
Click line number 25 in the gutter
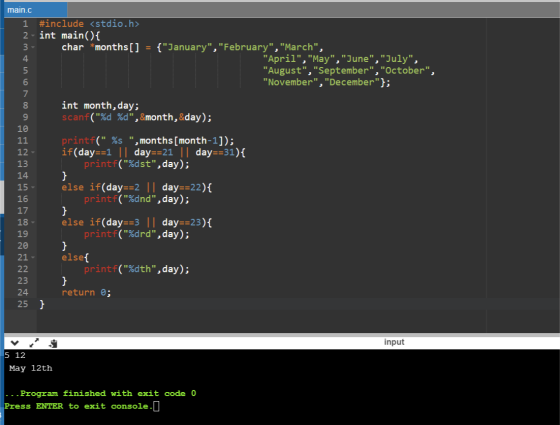(x=22, y=304)
